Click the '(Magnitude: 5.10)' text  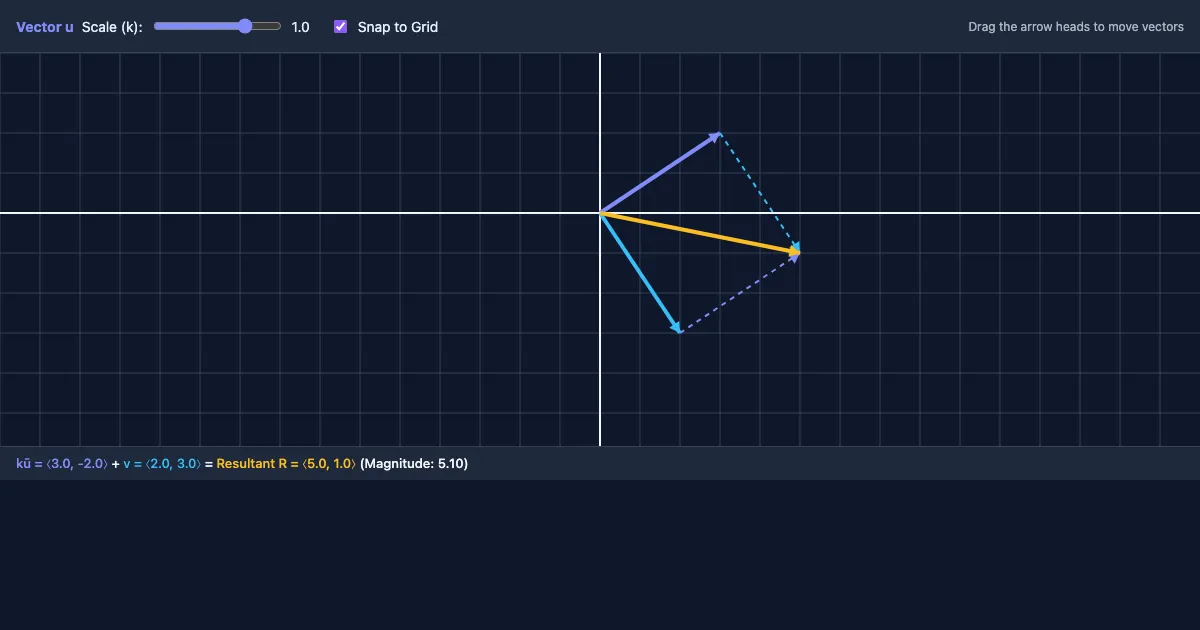(414, 464)
